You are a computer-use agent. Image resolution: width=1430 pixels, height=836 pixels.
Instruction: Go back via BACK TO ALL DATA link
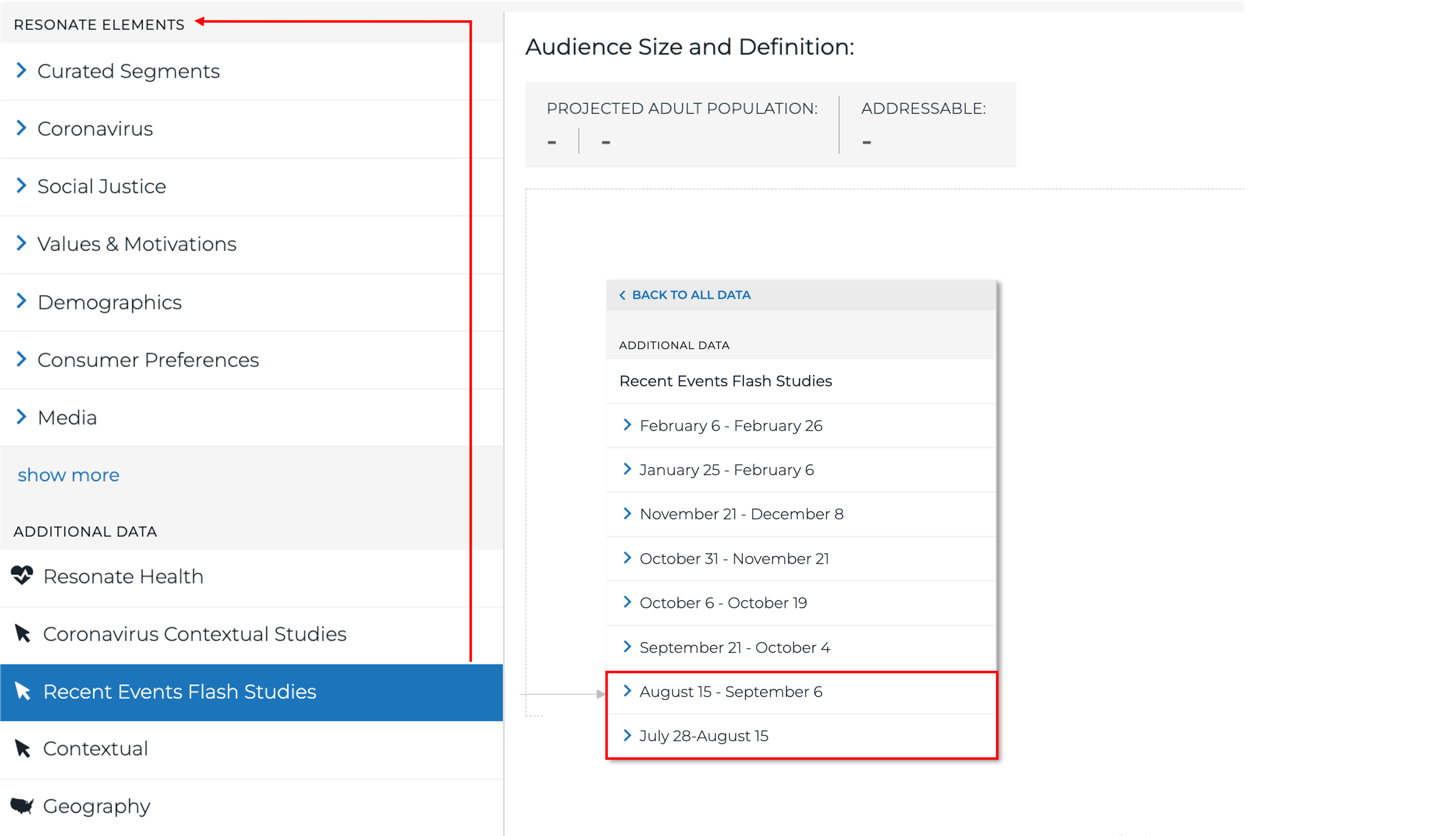pyautogui.click(x=691, y=295)
